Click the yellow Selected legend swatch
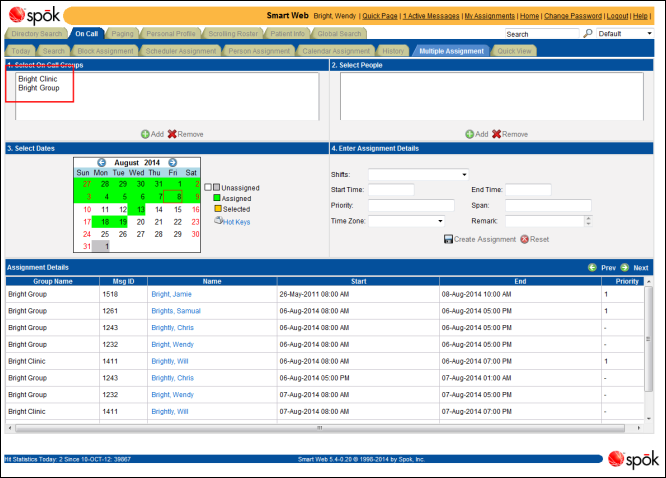The width and height of the screenshot is (666, 478). [x=218, y=209]
